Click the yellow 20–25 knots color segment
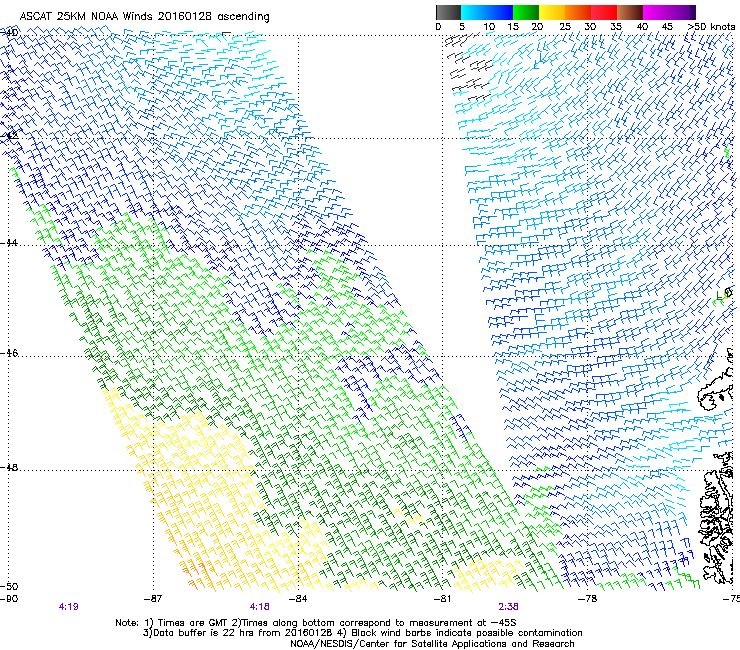Viewport: 740px width, 650px height. click(x=552, y=12)
